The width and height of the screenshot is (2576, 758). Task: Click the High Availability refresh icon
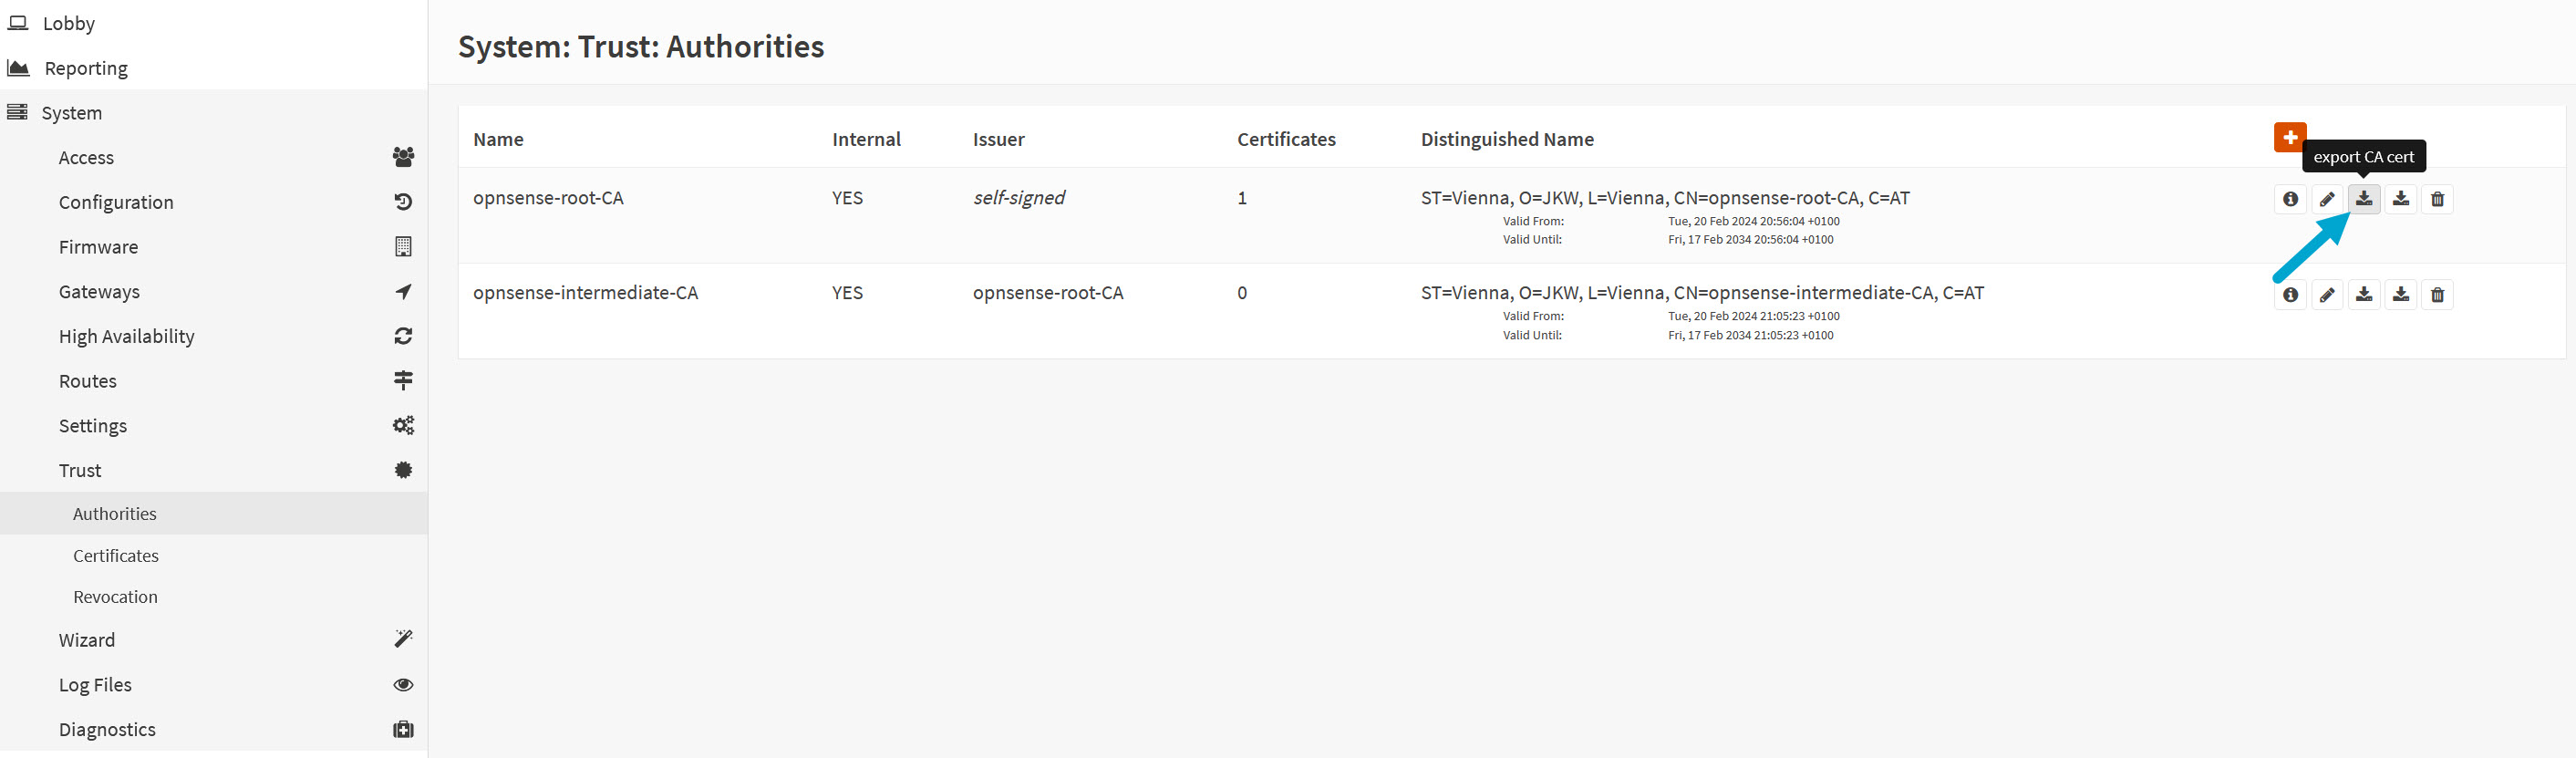(x=403, y=336)
